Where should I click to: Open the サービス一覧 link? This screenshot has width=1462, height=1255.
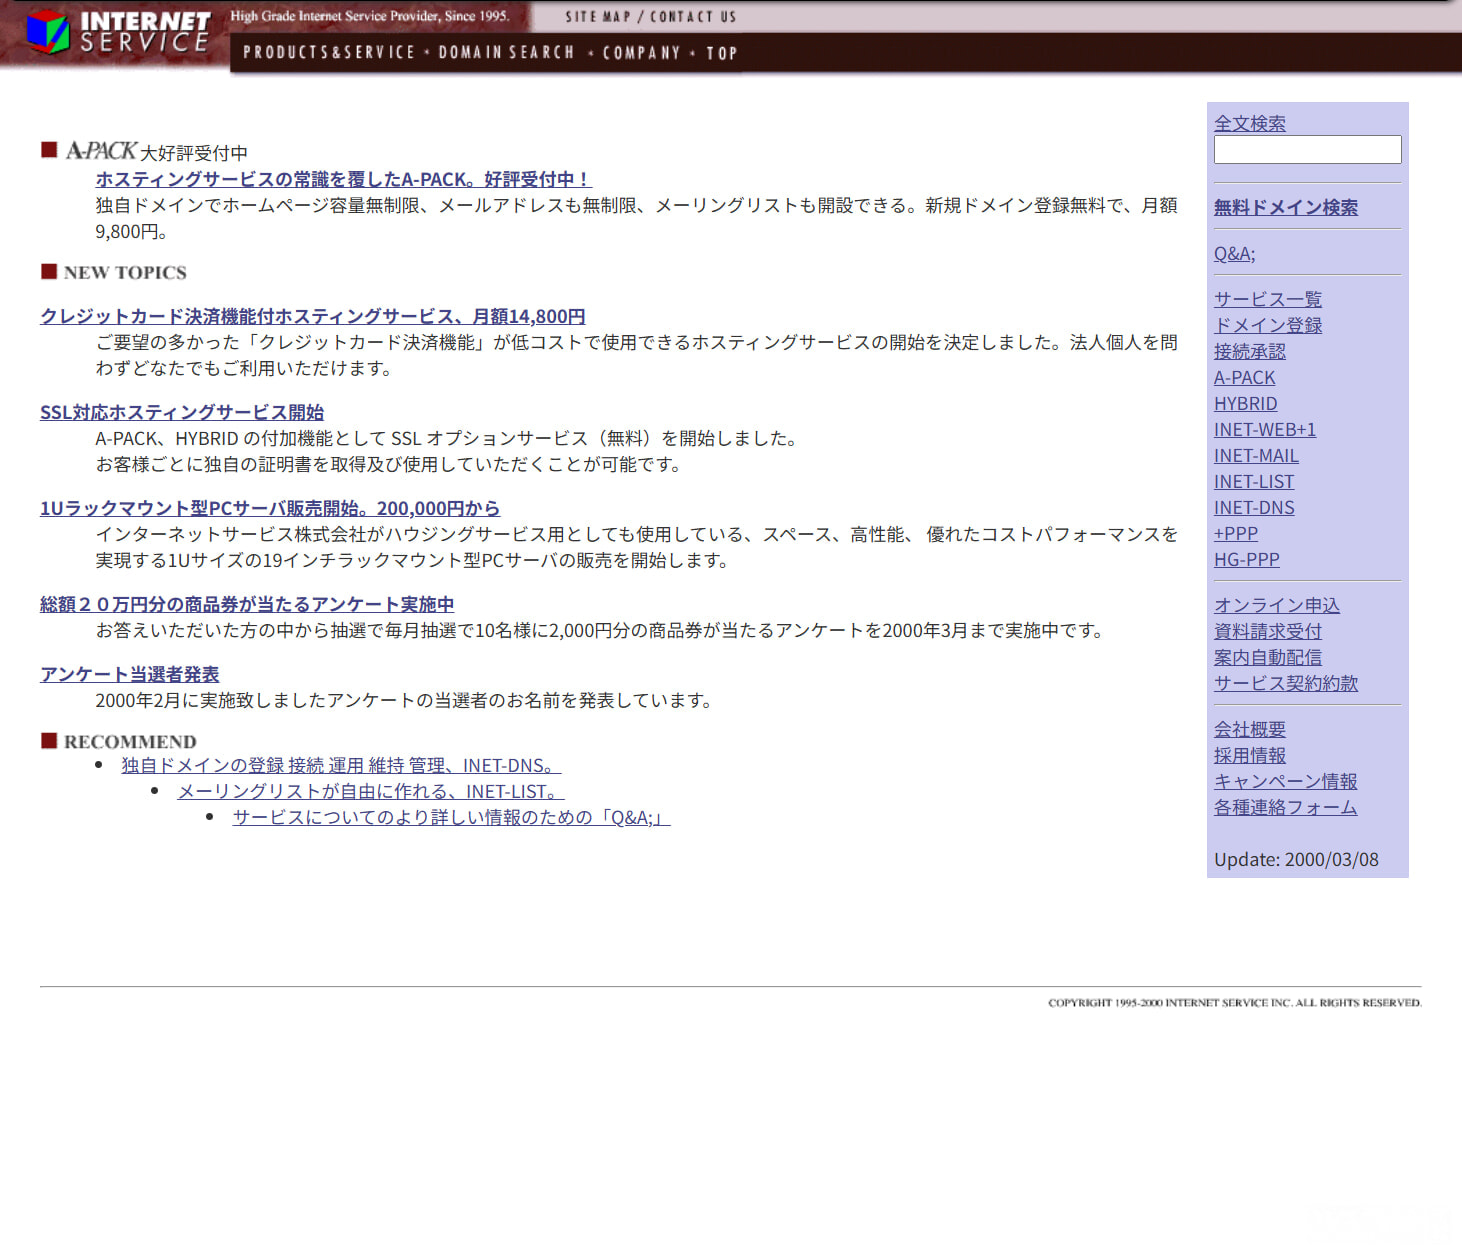pyautogui.click(x=1268, y=299)
